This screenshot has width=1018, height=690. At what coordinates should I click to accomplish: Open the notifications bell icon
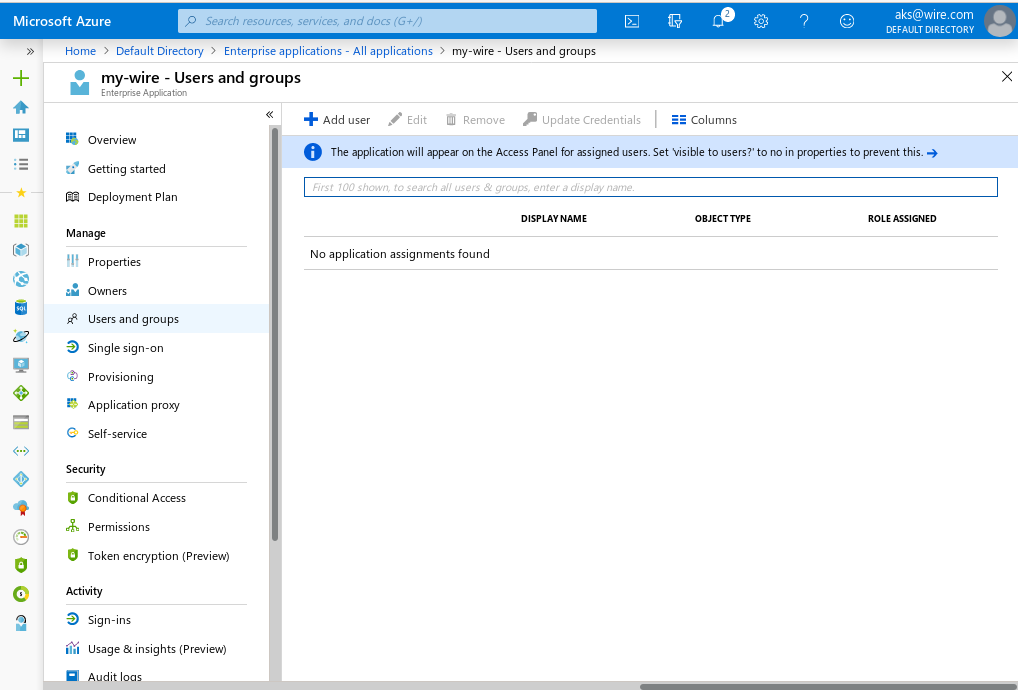[718, 21]
